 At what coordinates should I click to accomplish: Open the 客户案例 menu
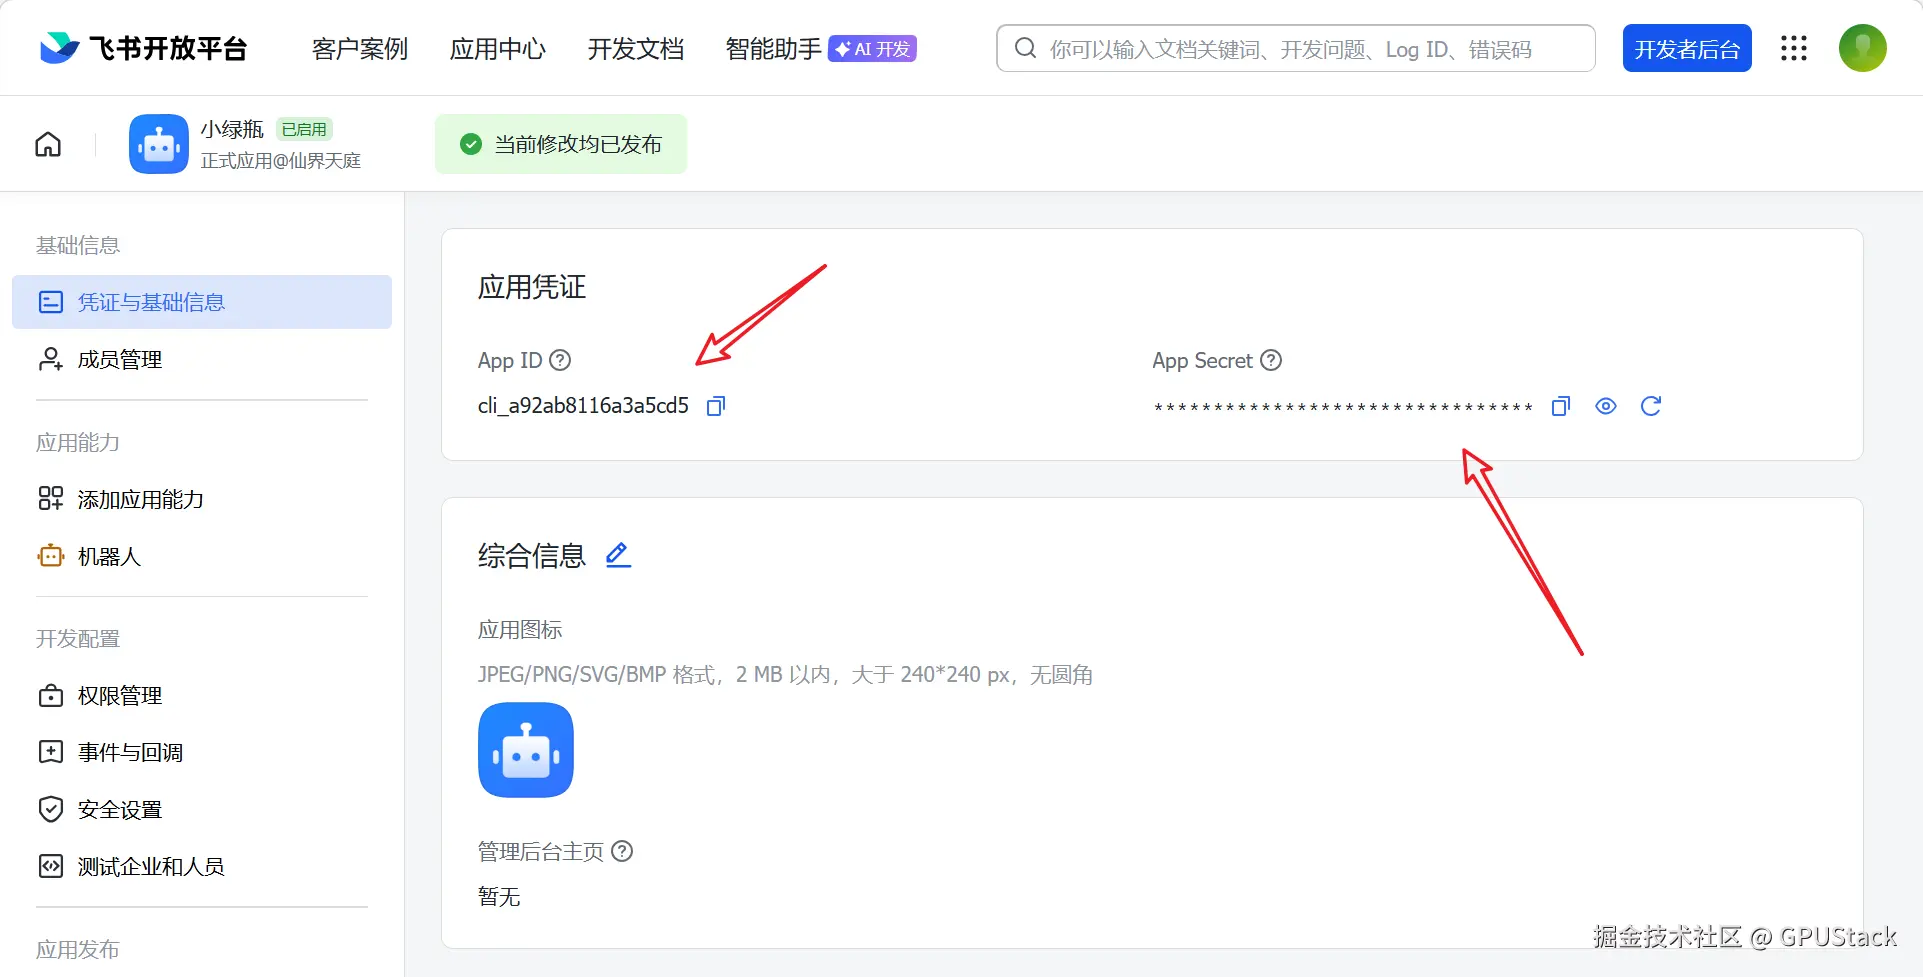(360, 49)
